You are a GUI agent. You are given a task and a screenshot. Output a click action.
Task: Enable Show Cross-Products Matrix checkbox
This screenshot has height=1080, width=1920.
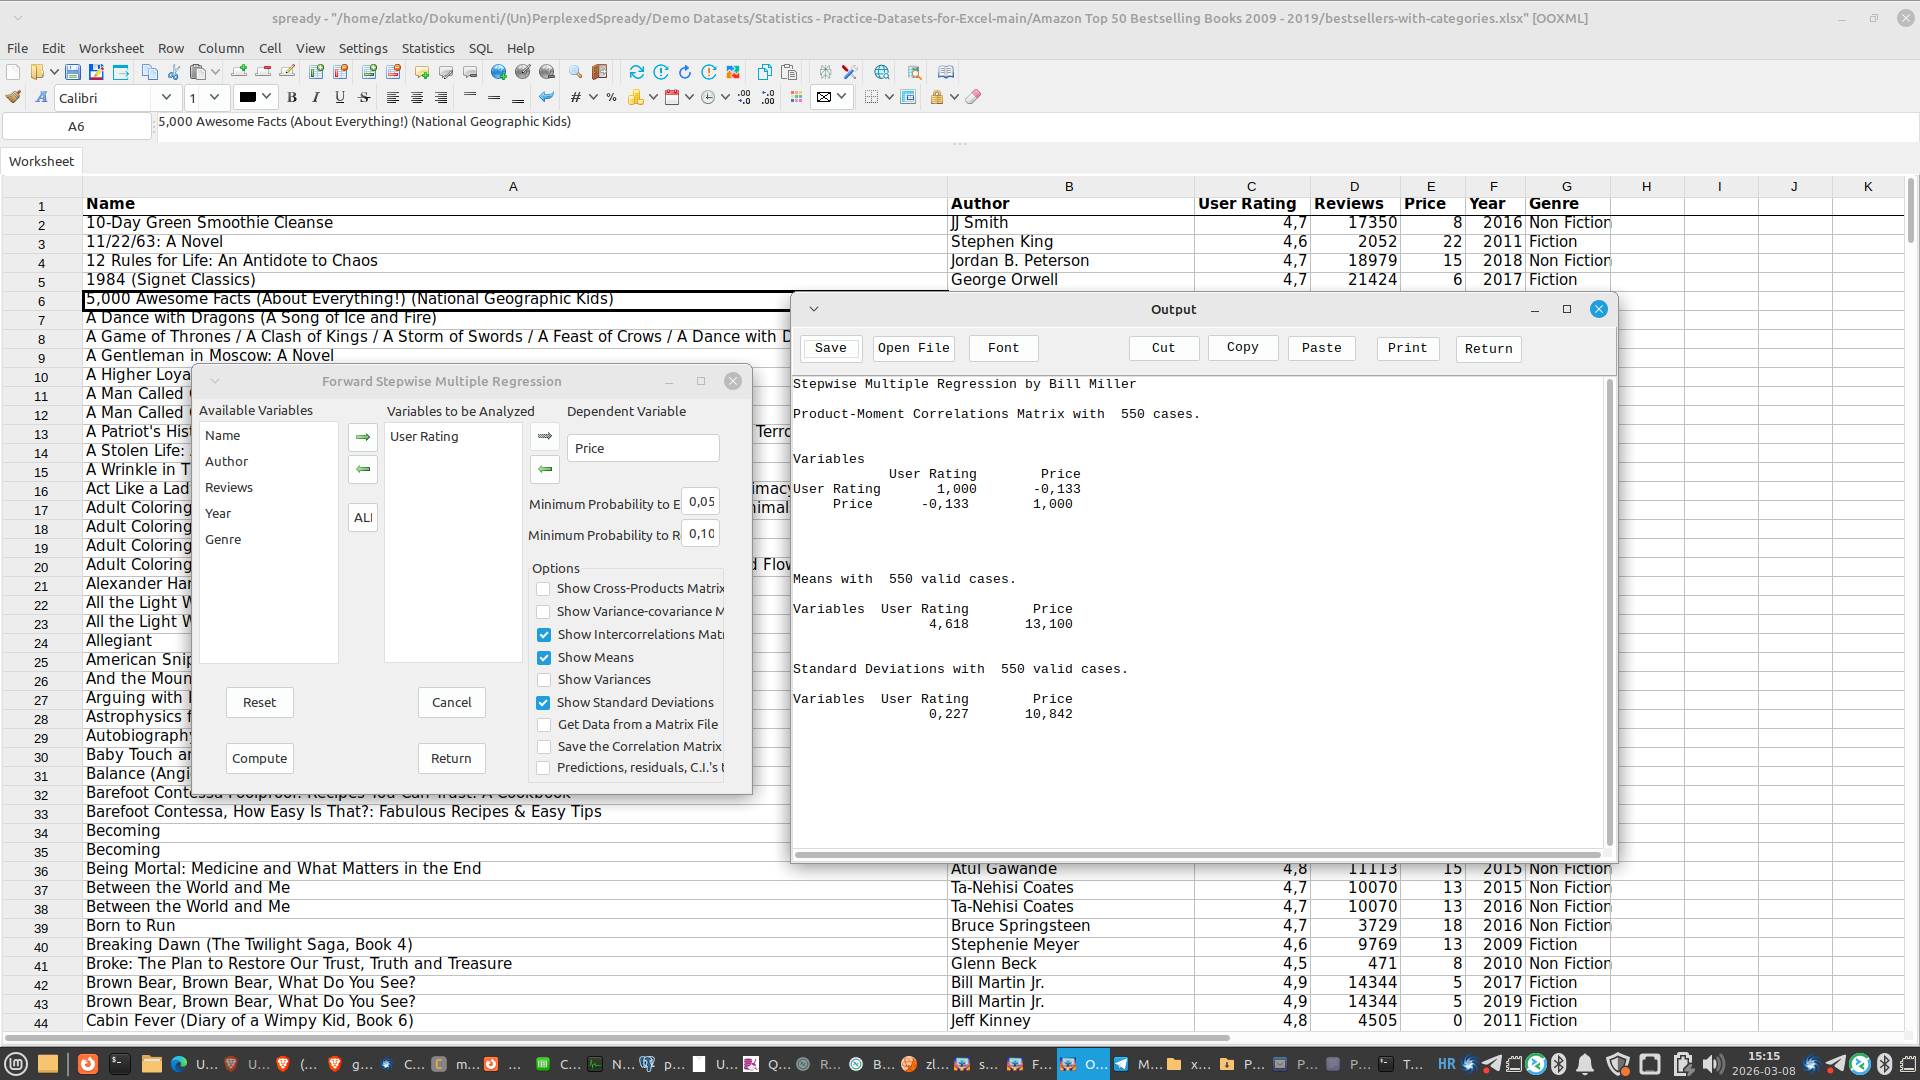(543, 589)
